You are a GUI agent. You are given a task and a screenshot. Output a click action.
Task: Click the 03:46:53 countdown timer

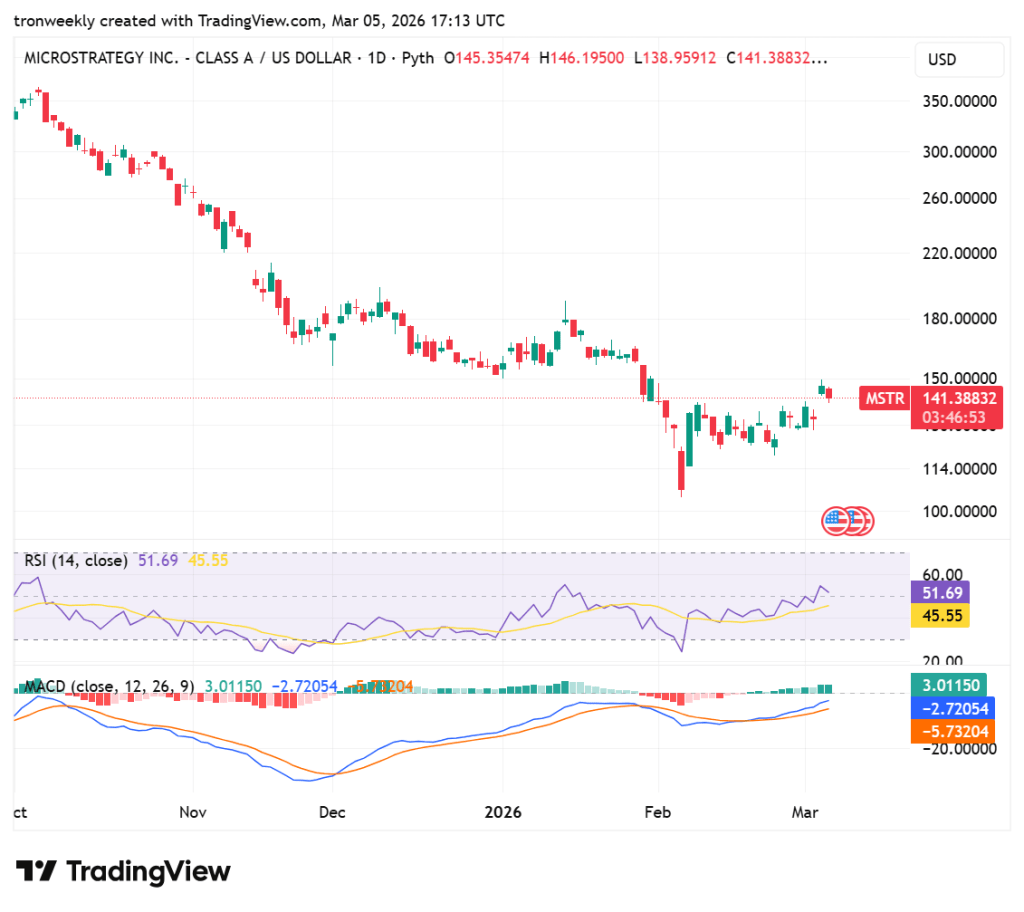pos(953,417)
